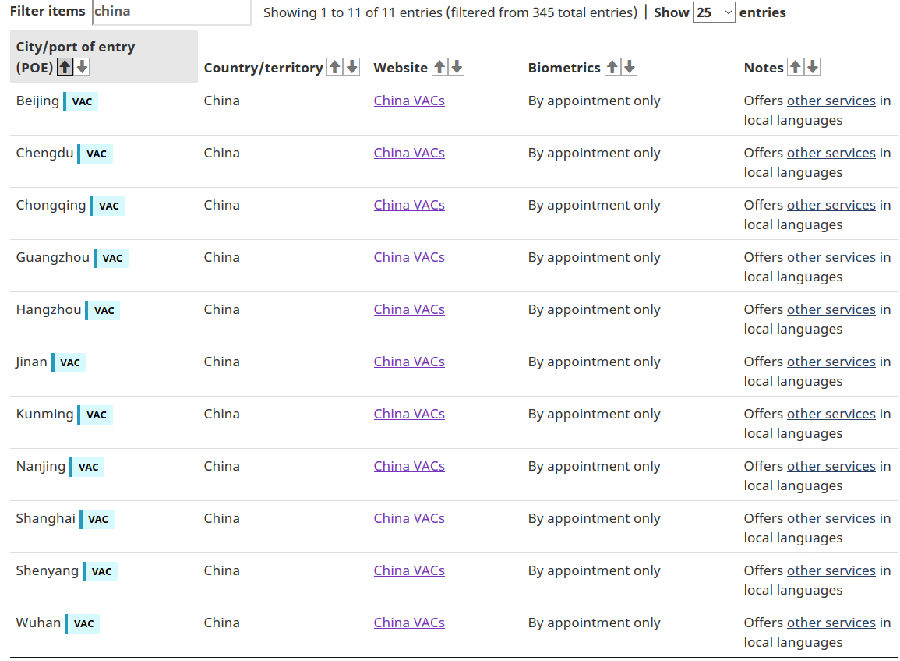Viewport: 900px width, 661px height.
Task: Open China VACs link for Beijing
Action: tap(409, 100)
